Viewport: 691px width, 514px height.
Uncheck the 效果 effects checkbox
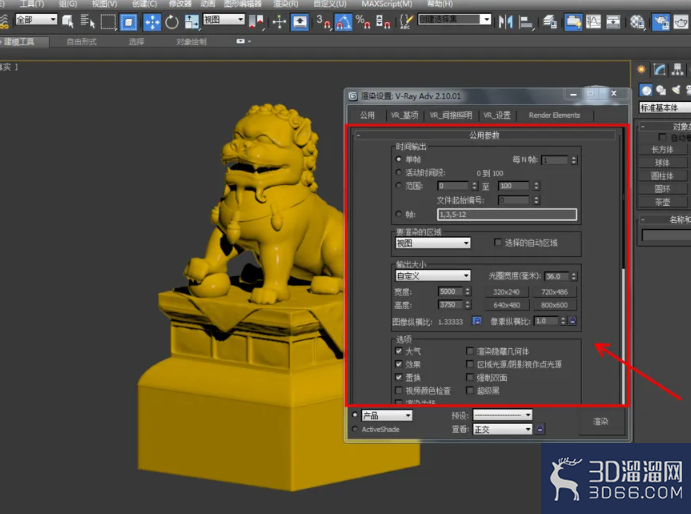tap(399, 364)
